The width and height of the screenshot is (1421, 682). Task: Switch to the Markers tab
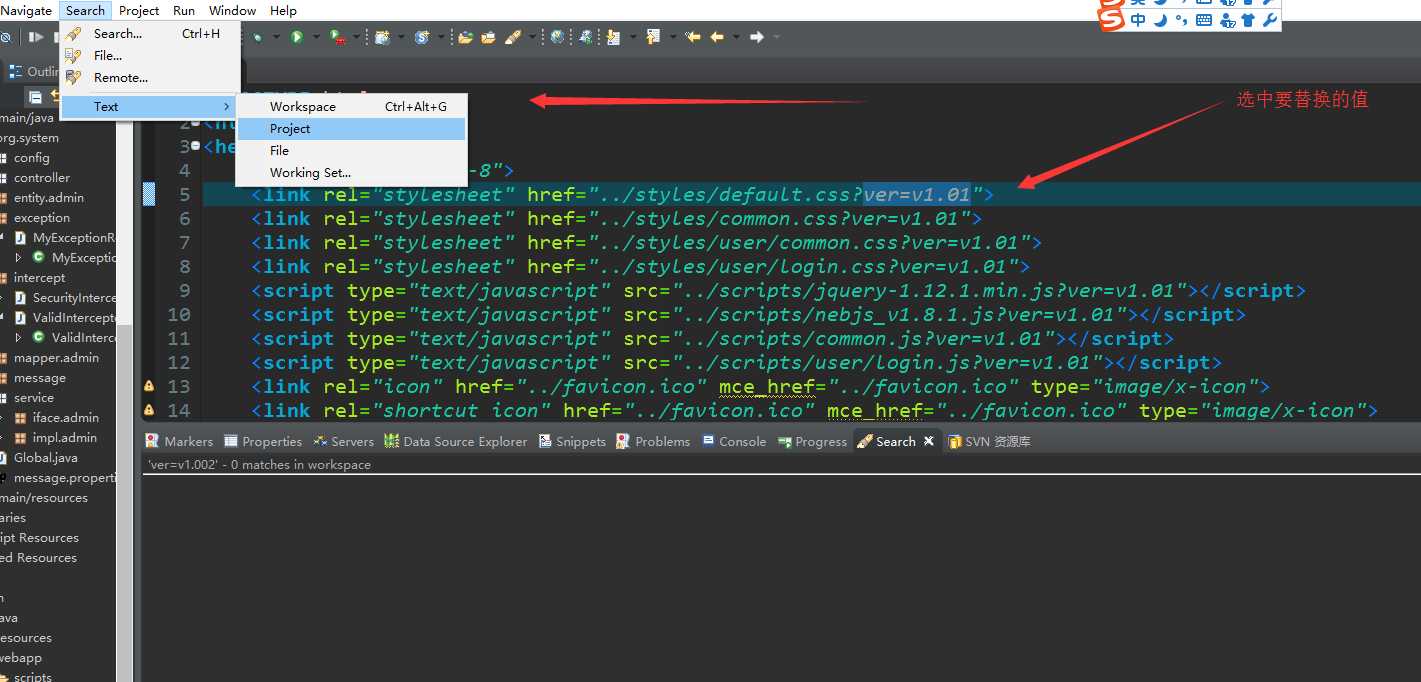pos(179,441)
